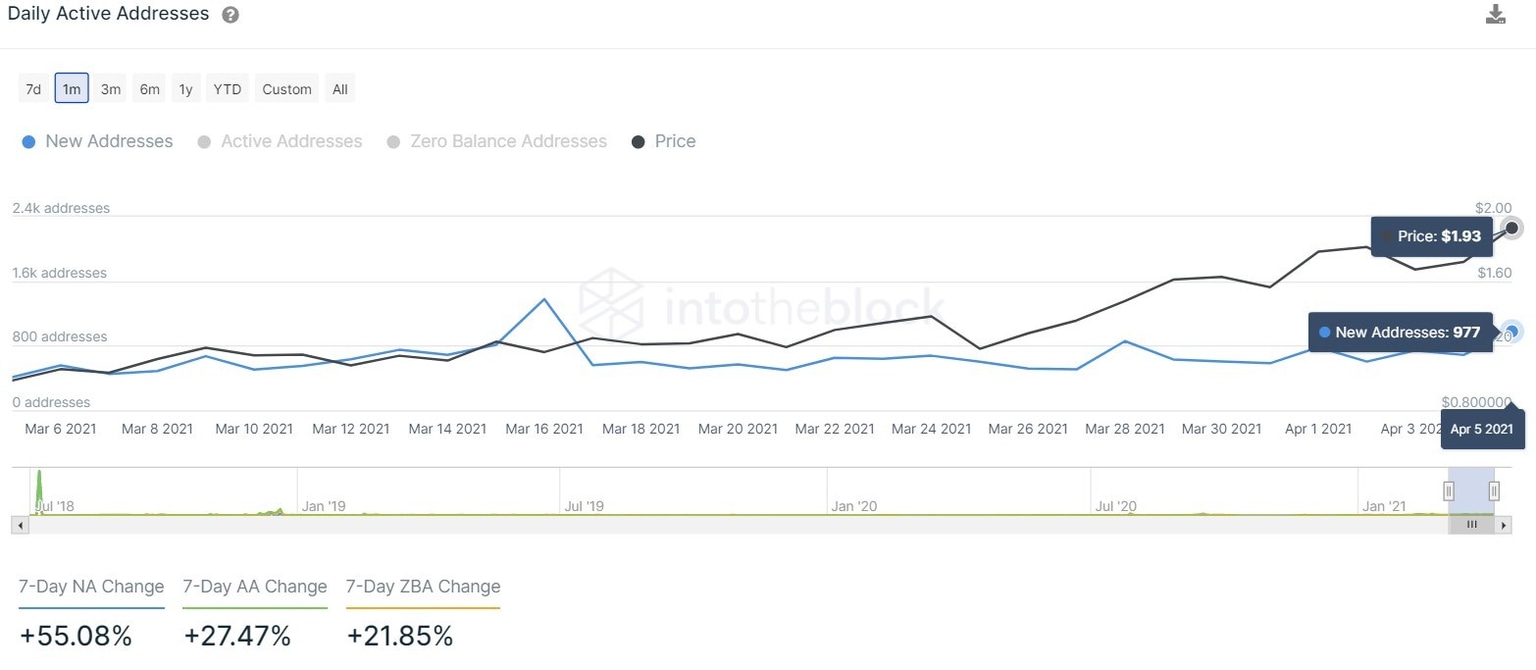Click the navigator scrollbar left arrow
The image size is (1536, 670).
17,525
